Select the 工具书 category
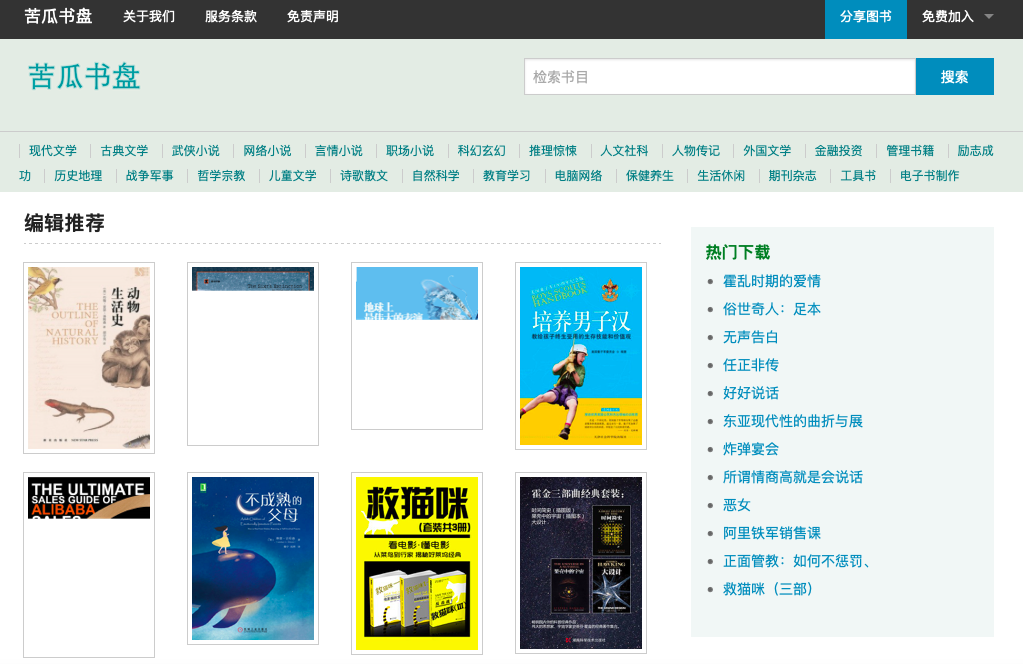 [858, 175]
